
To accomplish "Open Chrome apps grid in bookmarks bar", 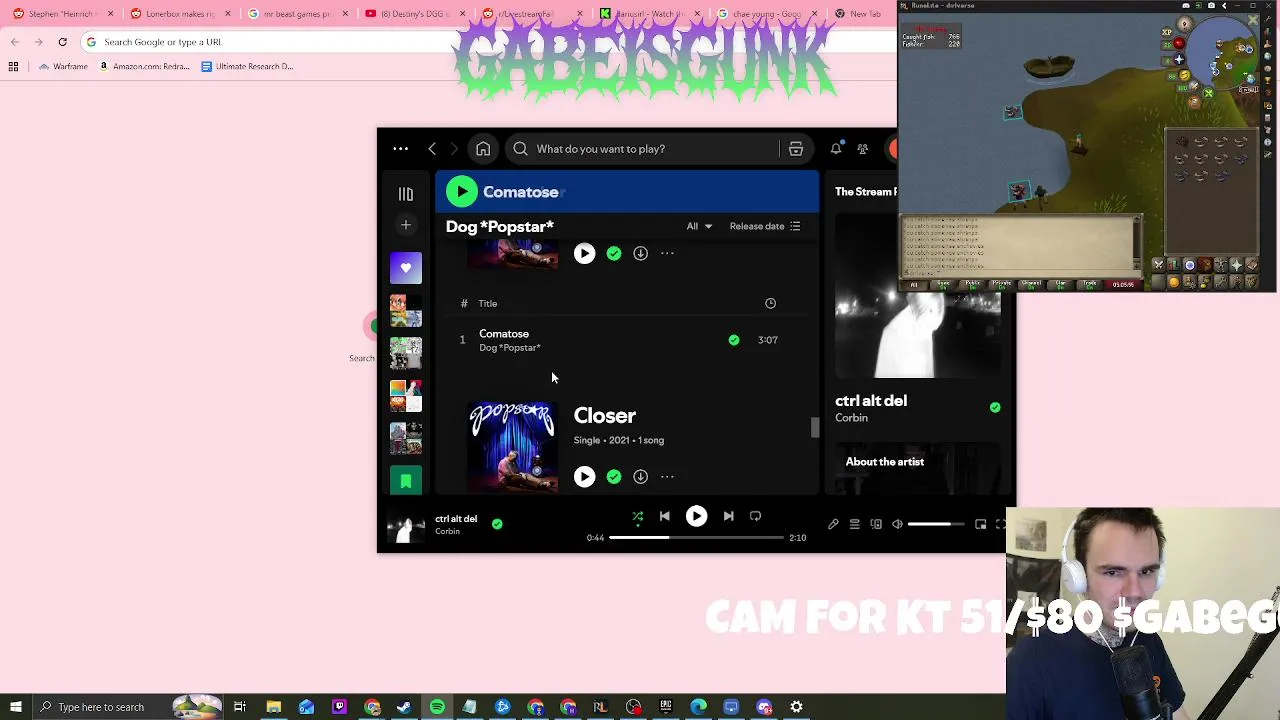I will tap(13, 67).
